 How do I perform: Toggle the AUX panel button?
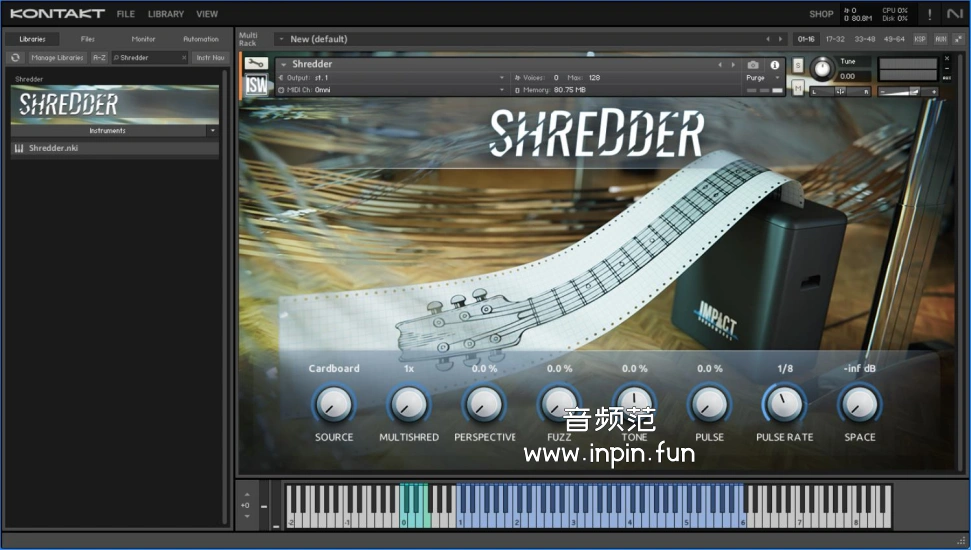coord(941,39)
